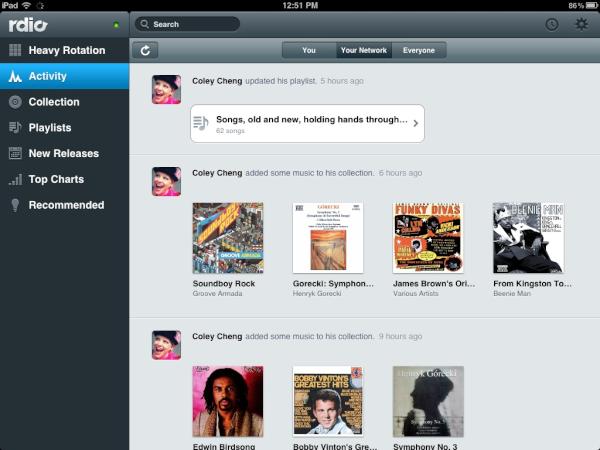The image size is (600, 450).
Task: Open From Kingston To Beenie Man cover
Action: 528,238
